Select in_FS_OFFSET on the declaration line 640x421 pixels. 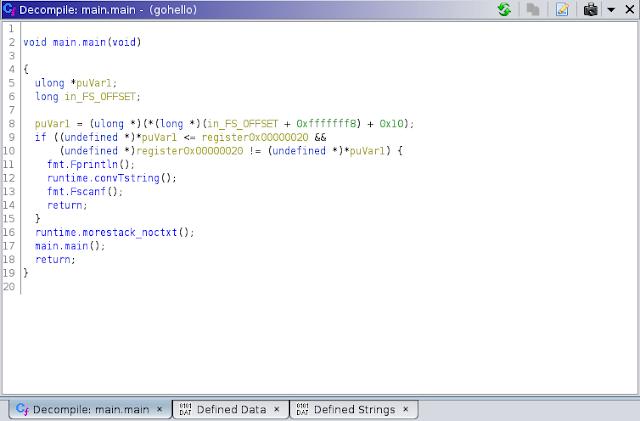coord(100,97)
